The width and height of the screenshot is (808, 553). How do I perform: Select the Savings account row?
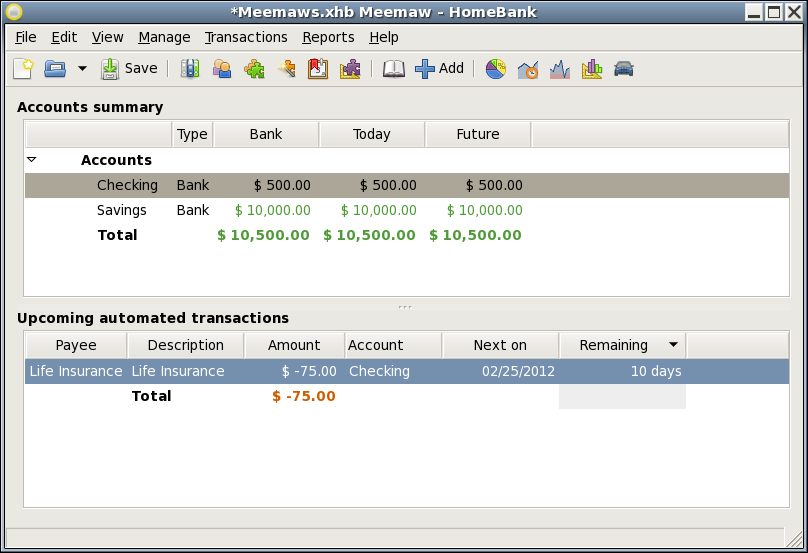pos(407,210)
